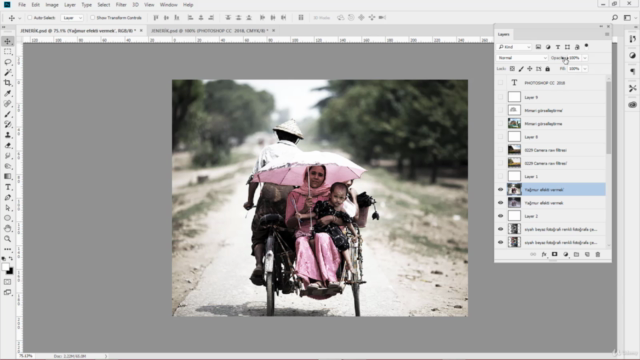This screenshot has width=640, height=360.
Task: Open the Kind filter dropdown
Action: coord(514,47)
